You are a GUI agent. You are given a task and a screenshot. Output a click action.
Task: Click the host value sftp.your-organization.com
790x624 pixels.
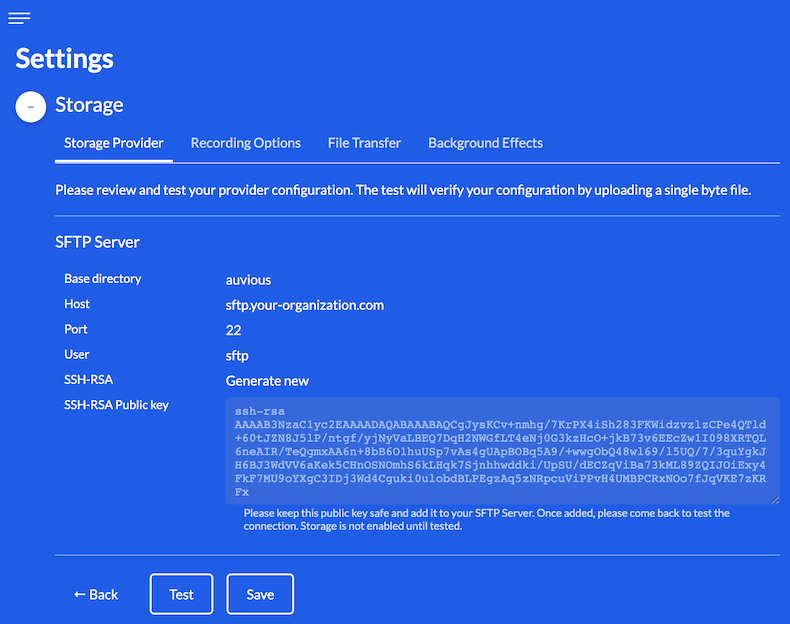[304, 305]
